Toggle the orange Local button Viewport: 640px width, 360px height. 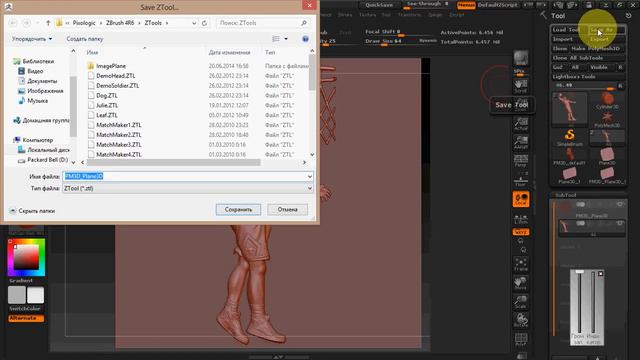click(521, 199)
